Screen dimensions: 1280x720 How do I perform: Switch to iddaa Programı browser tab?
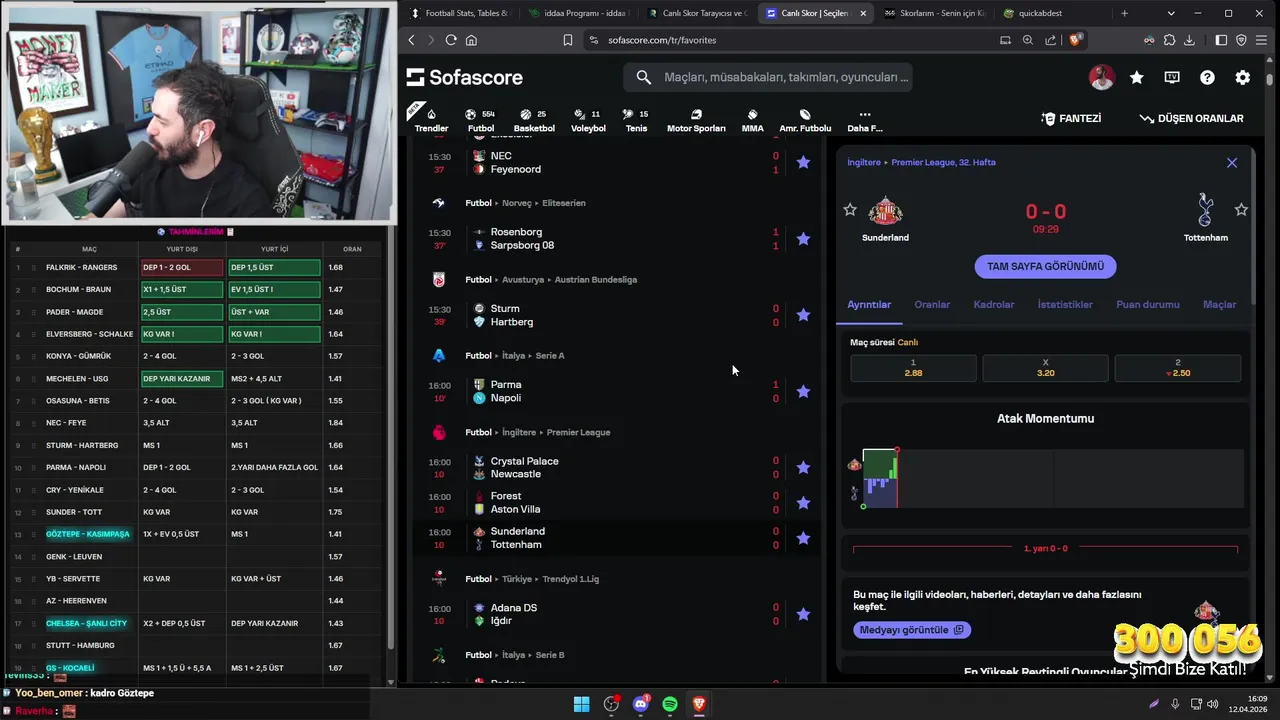pos(577,13)
